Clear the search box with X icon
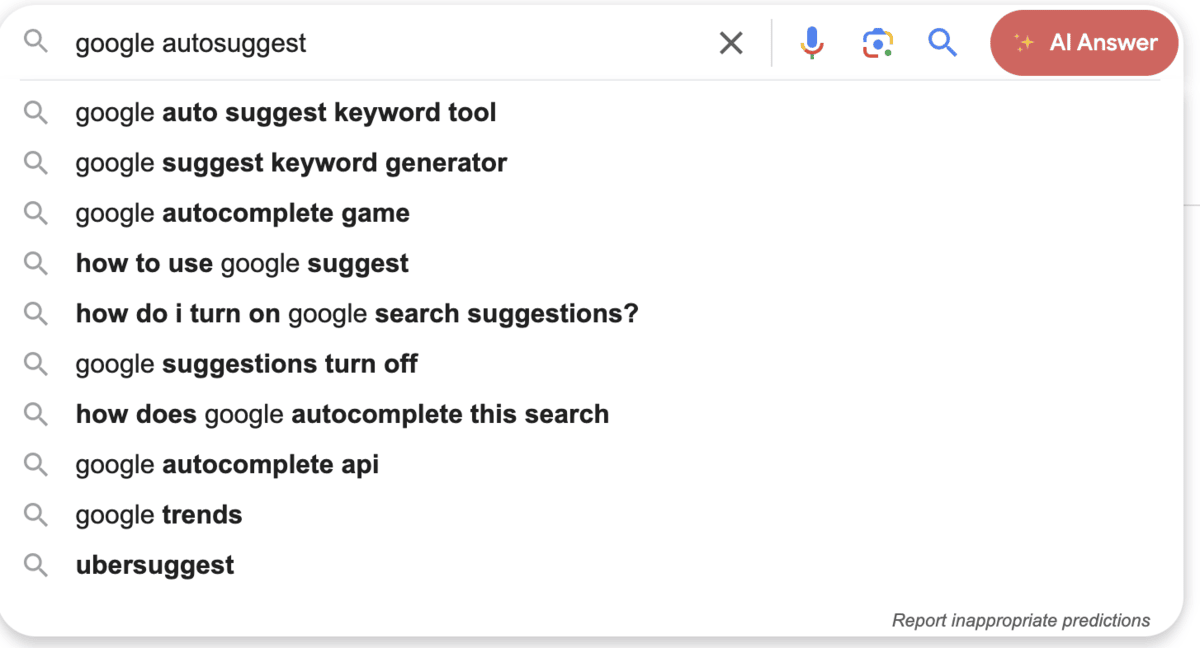The image size is (1200, 648). [731, 43]
